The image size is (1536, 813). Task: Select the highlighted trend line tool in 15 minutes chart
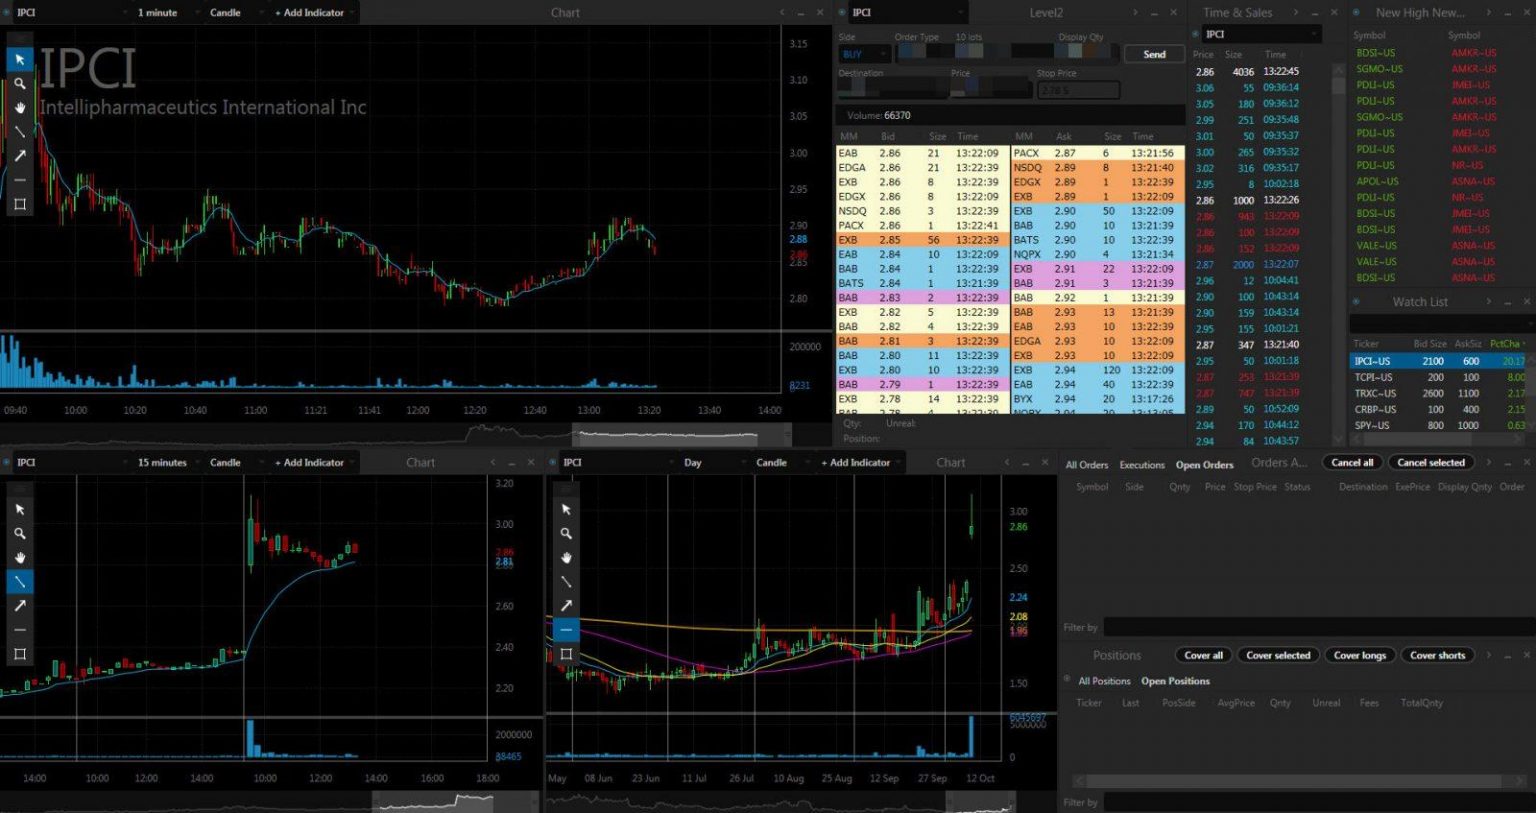pos(20,581)
